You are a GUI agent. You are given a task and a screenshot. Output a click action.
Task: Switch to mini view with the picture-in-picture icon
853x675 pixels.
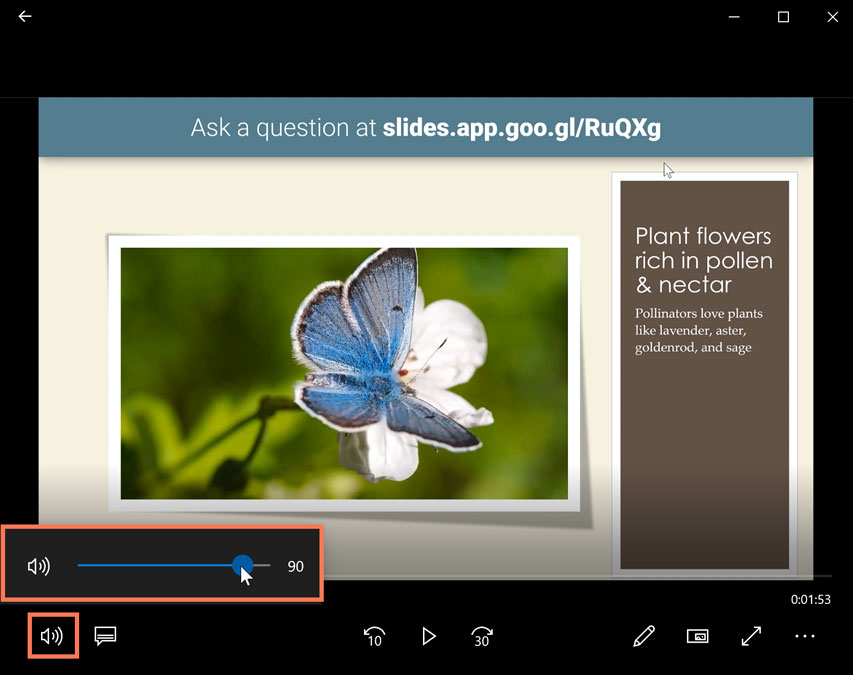pos(697,636)
